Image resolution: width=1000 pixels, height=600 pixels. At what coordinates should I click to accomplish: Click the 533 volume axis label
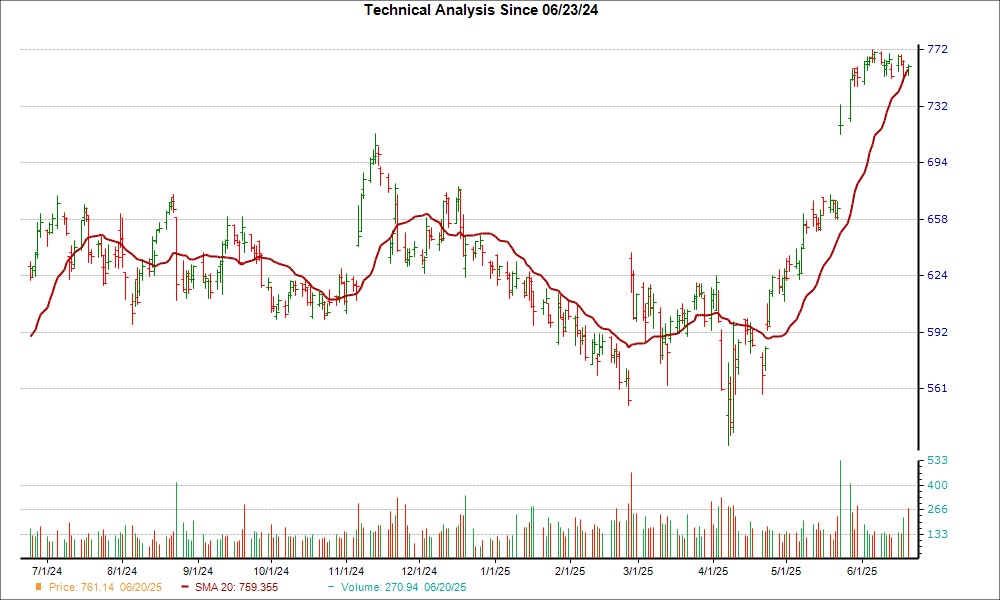(x=937, y=460)
